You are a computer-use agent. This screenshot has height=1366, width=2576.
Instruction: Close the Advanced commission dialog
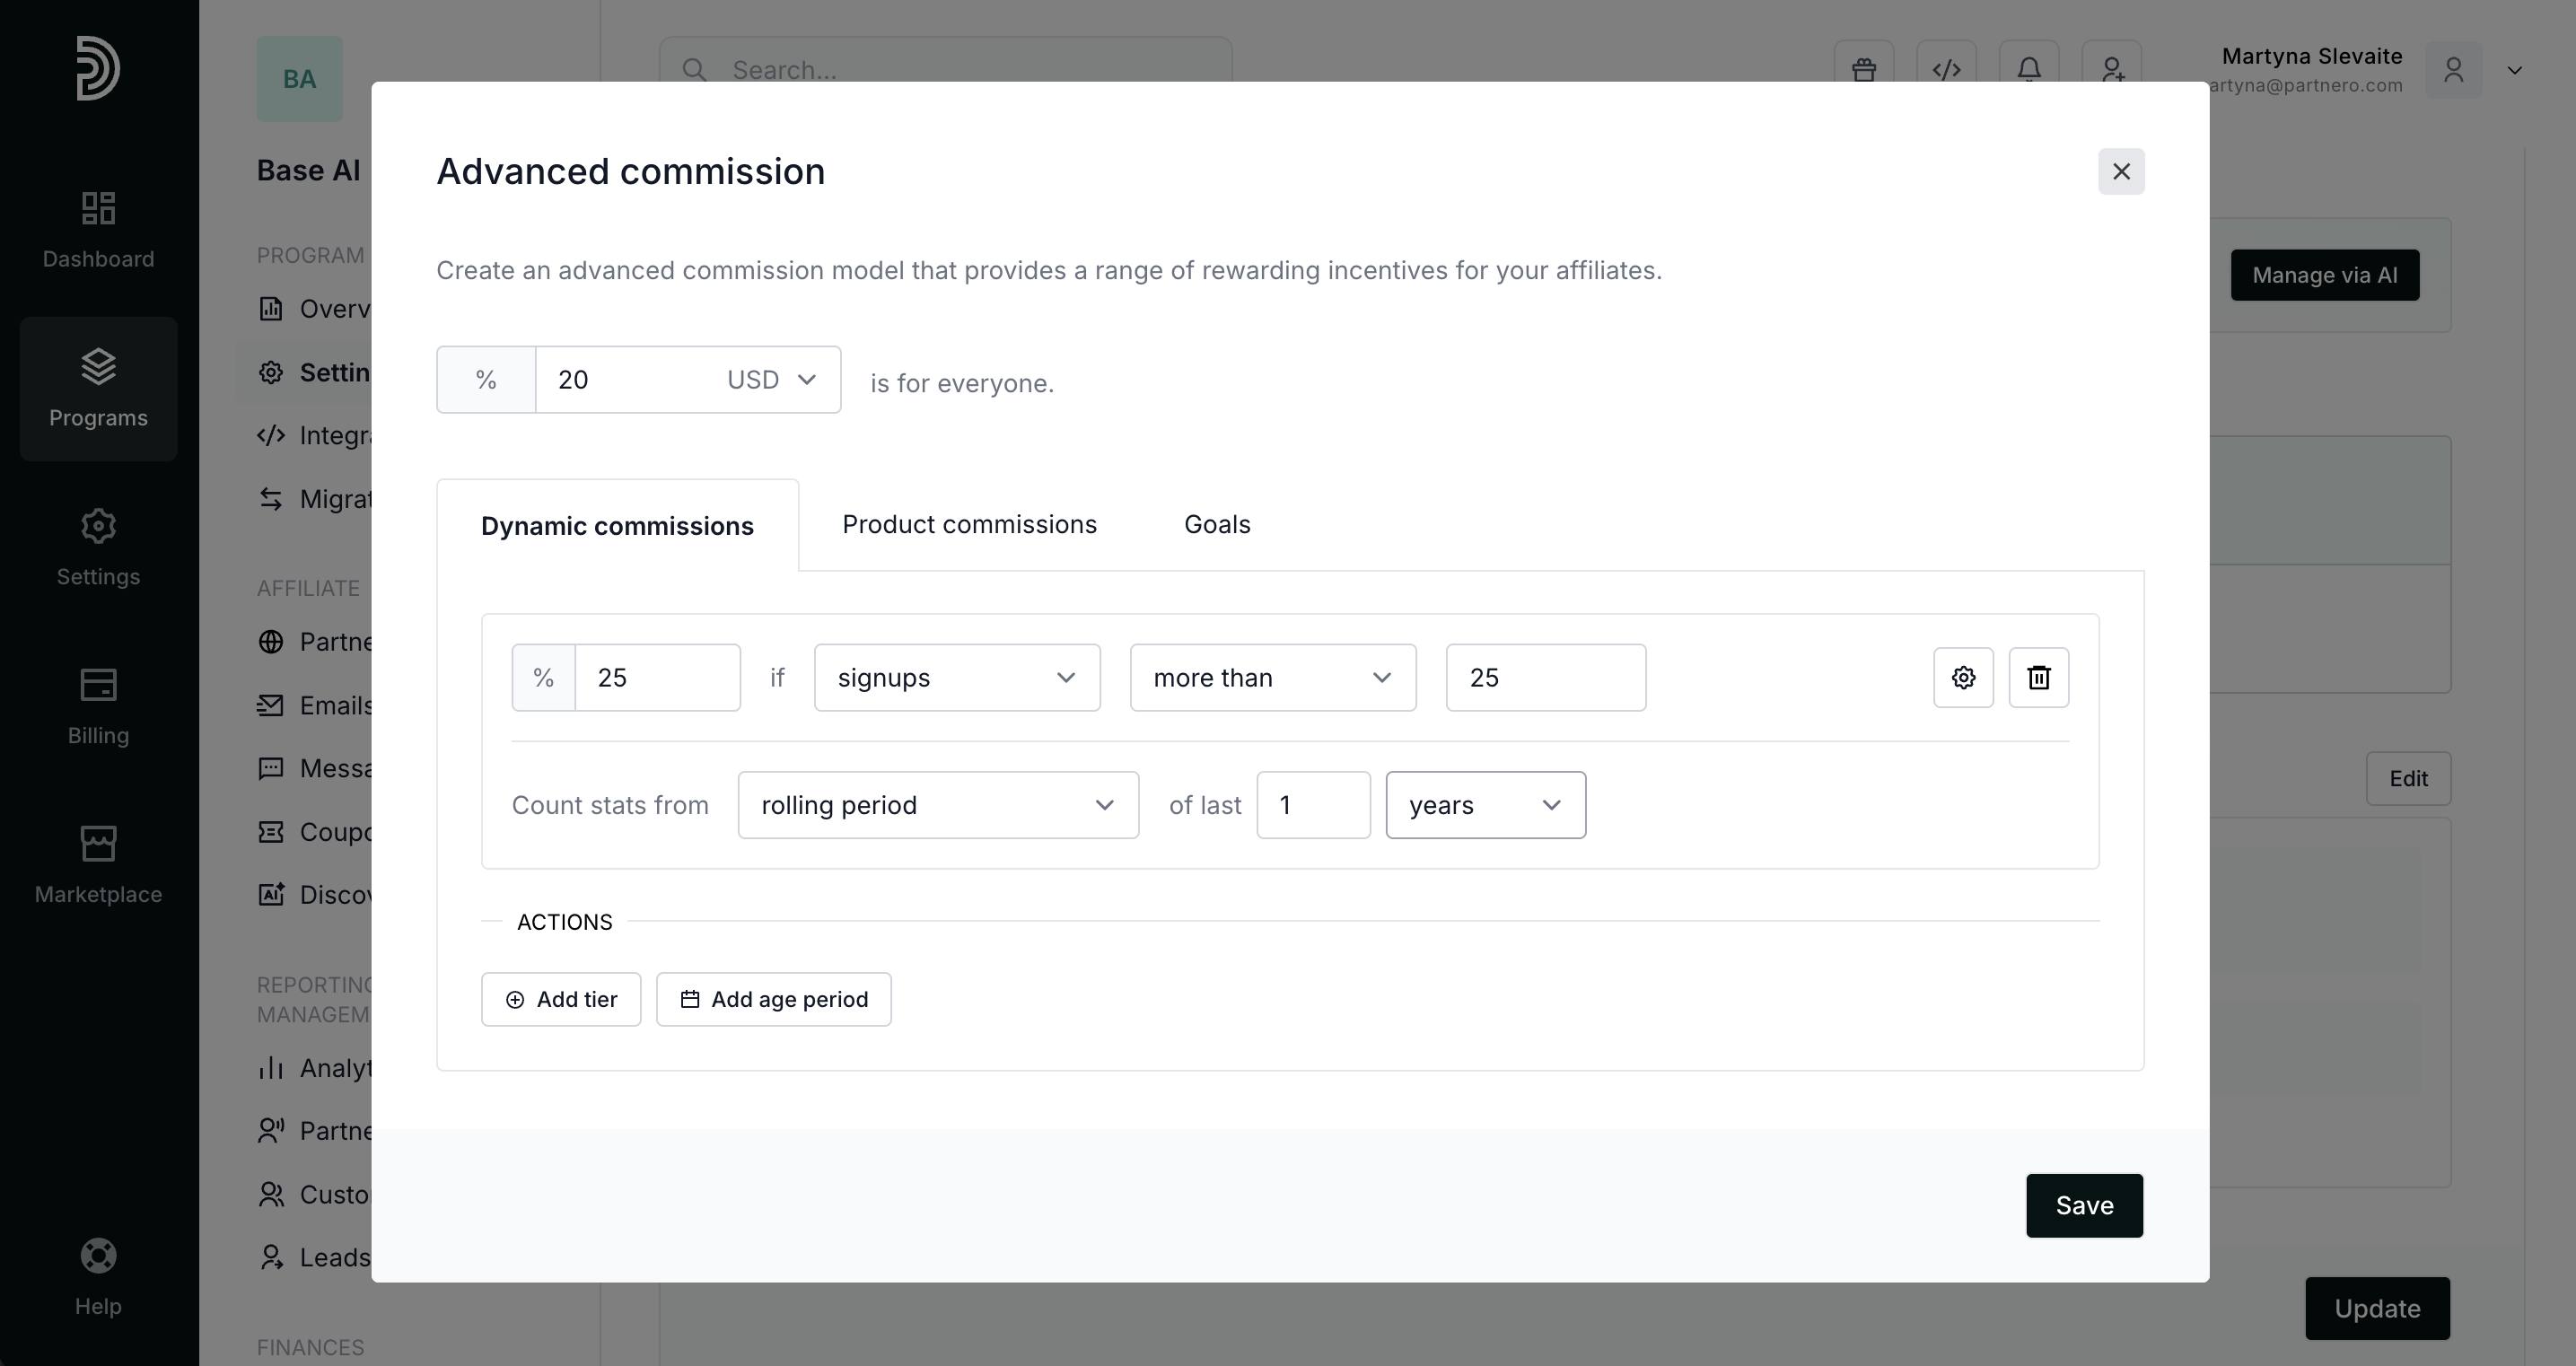tap(2121, 172)
